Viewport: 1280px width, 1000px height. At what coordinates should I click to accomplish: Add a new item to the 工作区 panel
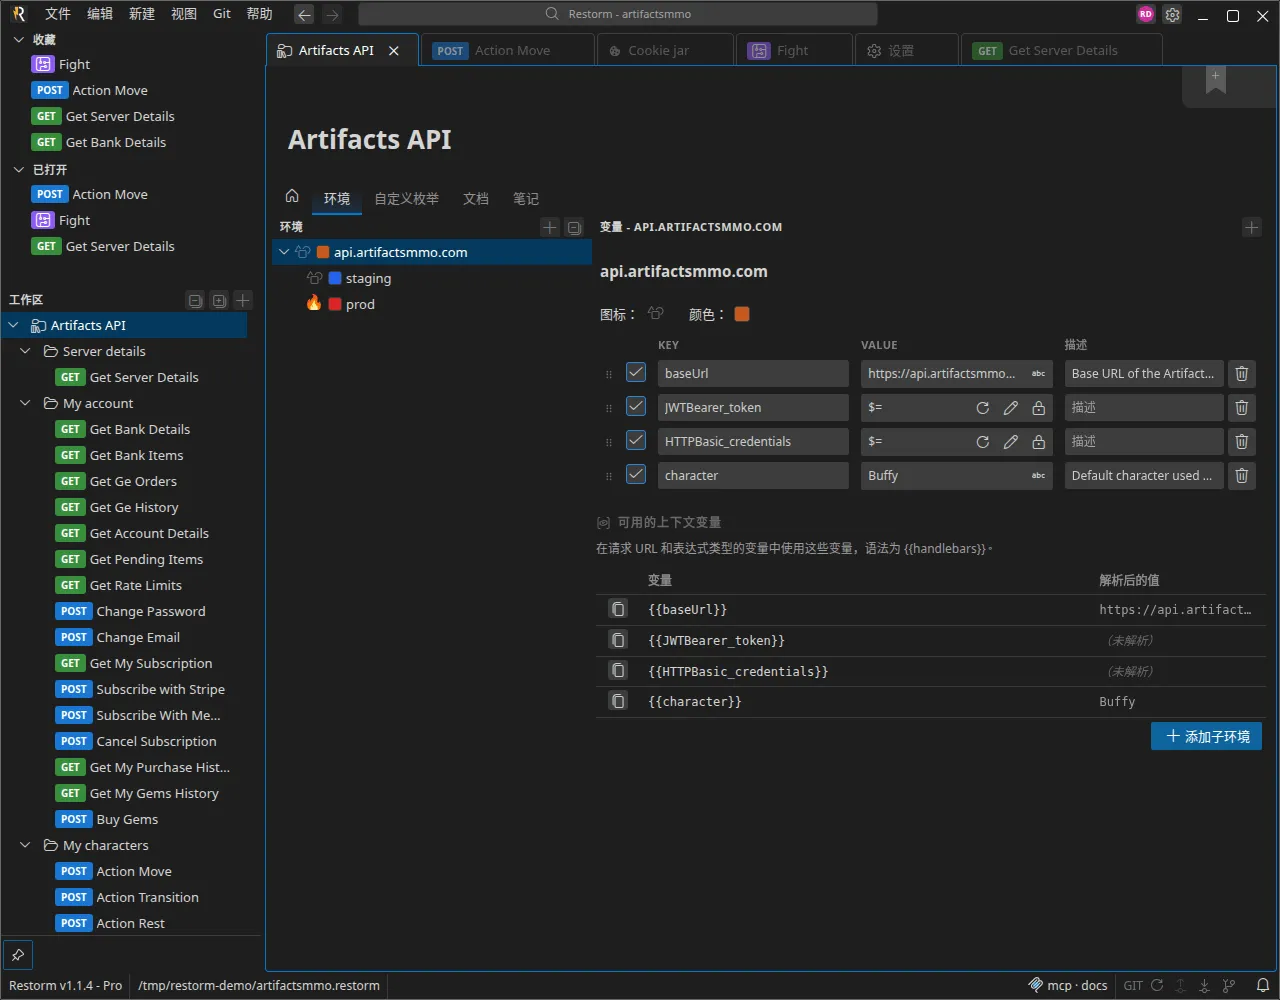pyautogui.click(x=243, y=300)
